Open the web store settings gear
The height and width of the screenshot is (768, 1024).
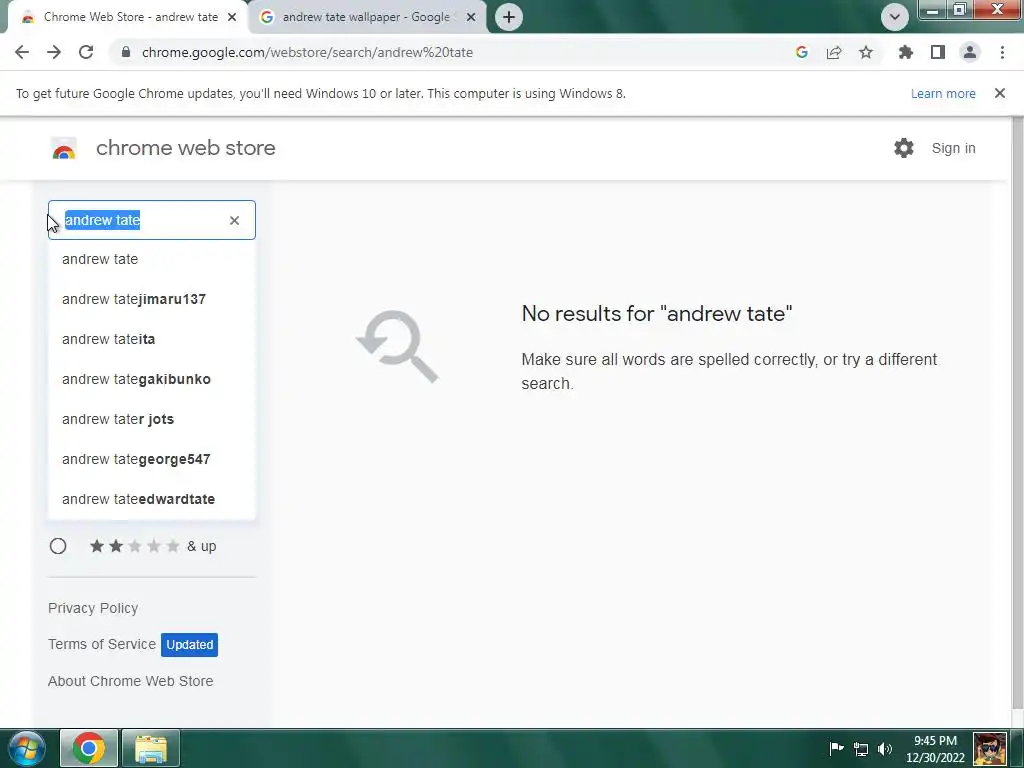coord(903,148)
